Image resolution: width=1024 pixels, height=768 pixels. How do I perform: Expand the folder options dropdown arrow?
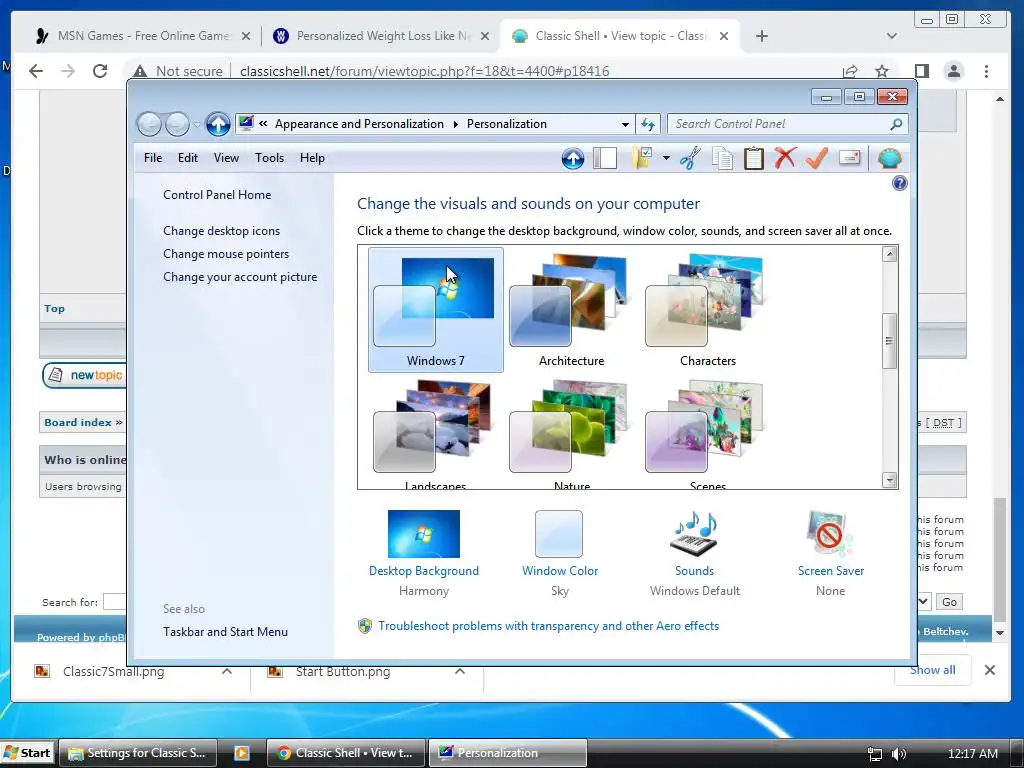(666, 158)
